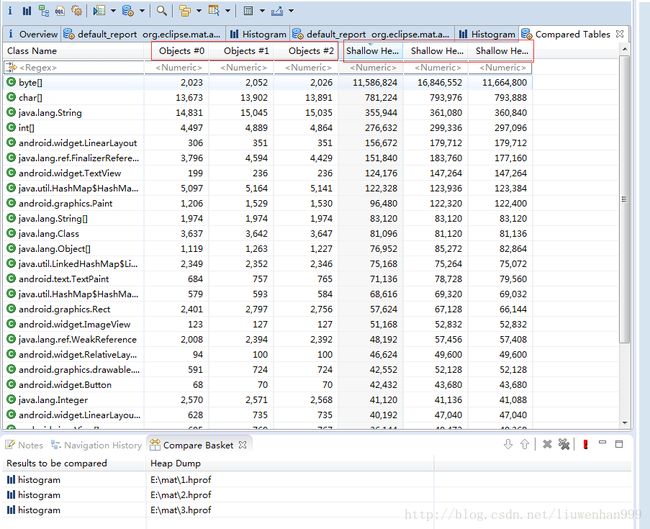Click Numeric filter under Objects #2
Screen dimensions: 650x529
[306, 68]
